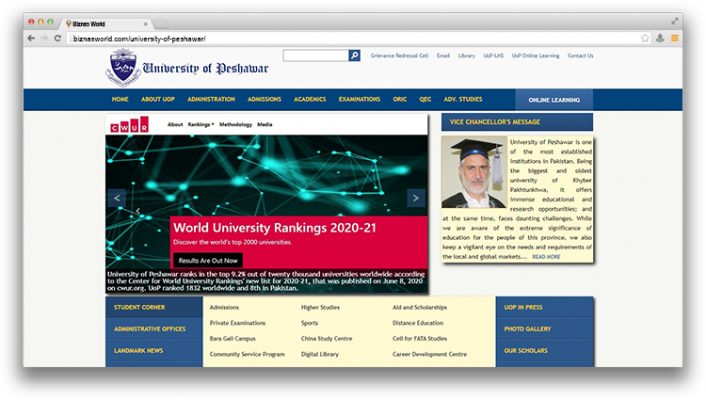Click the University of Peshawar crest logo
Viewport: 706px width, 400px height.
[x=122, y=67]
